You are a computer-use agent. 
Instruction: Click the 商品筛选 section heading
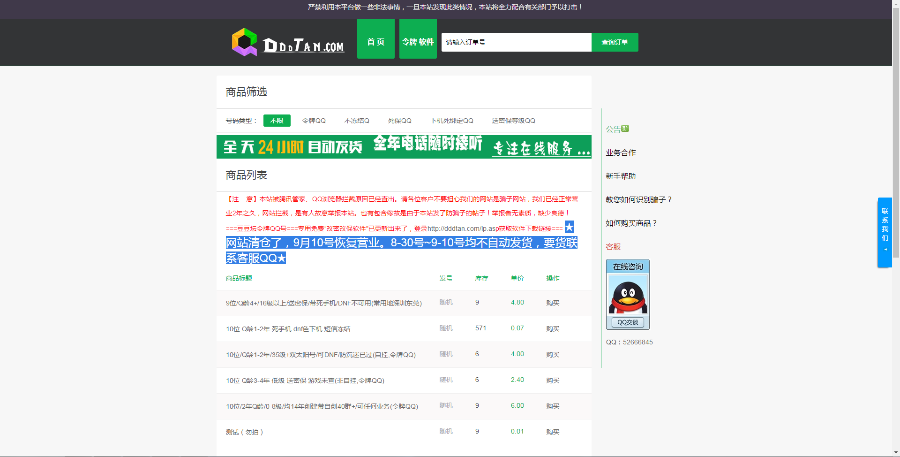[x=246, y=92]
